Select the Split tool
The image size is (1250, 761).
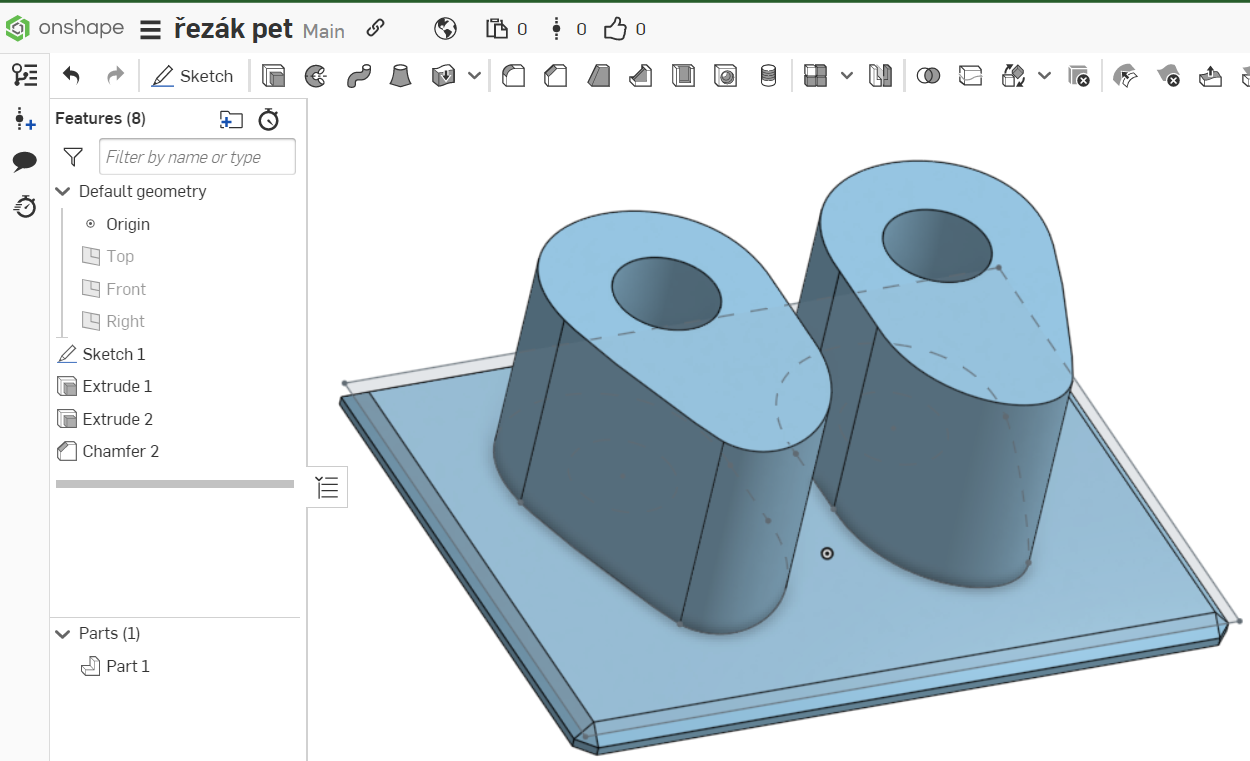(x=970, y=76)
